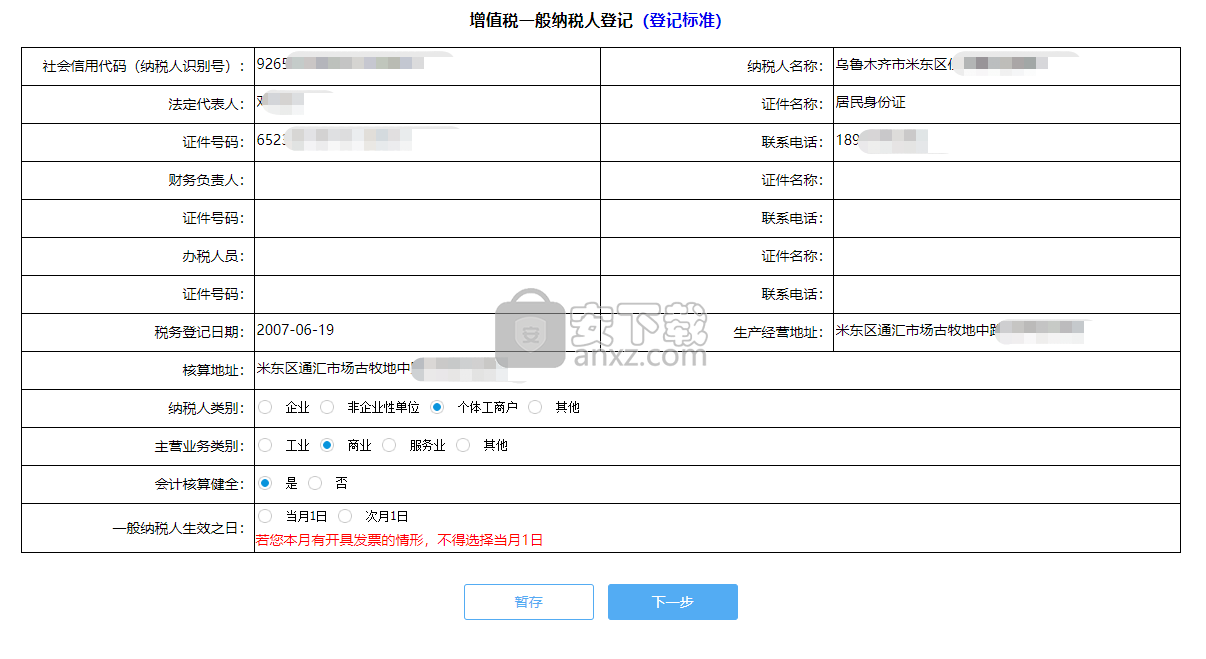
Task: Click the 法定代表人 label
Action: point(206,105)
